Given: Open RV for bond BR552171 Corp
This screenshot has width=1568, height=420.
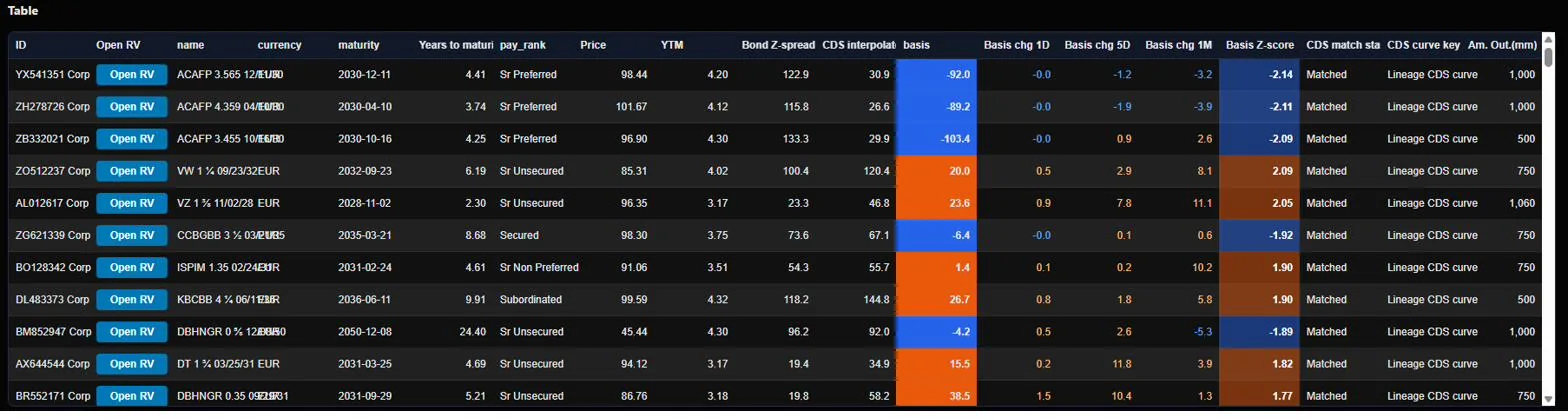Looking at the screenshot, I should 131,396.
